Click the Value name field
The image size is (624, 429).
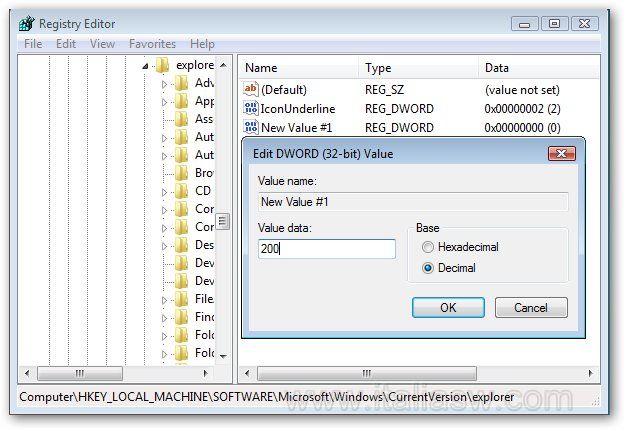413,202
